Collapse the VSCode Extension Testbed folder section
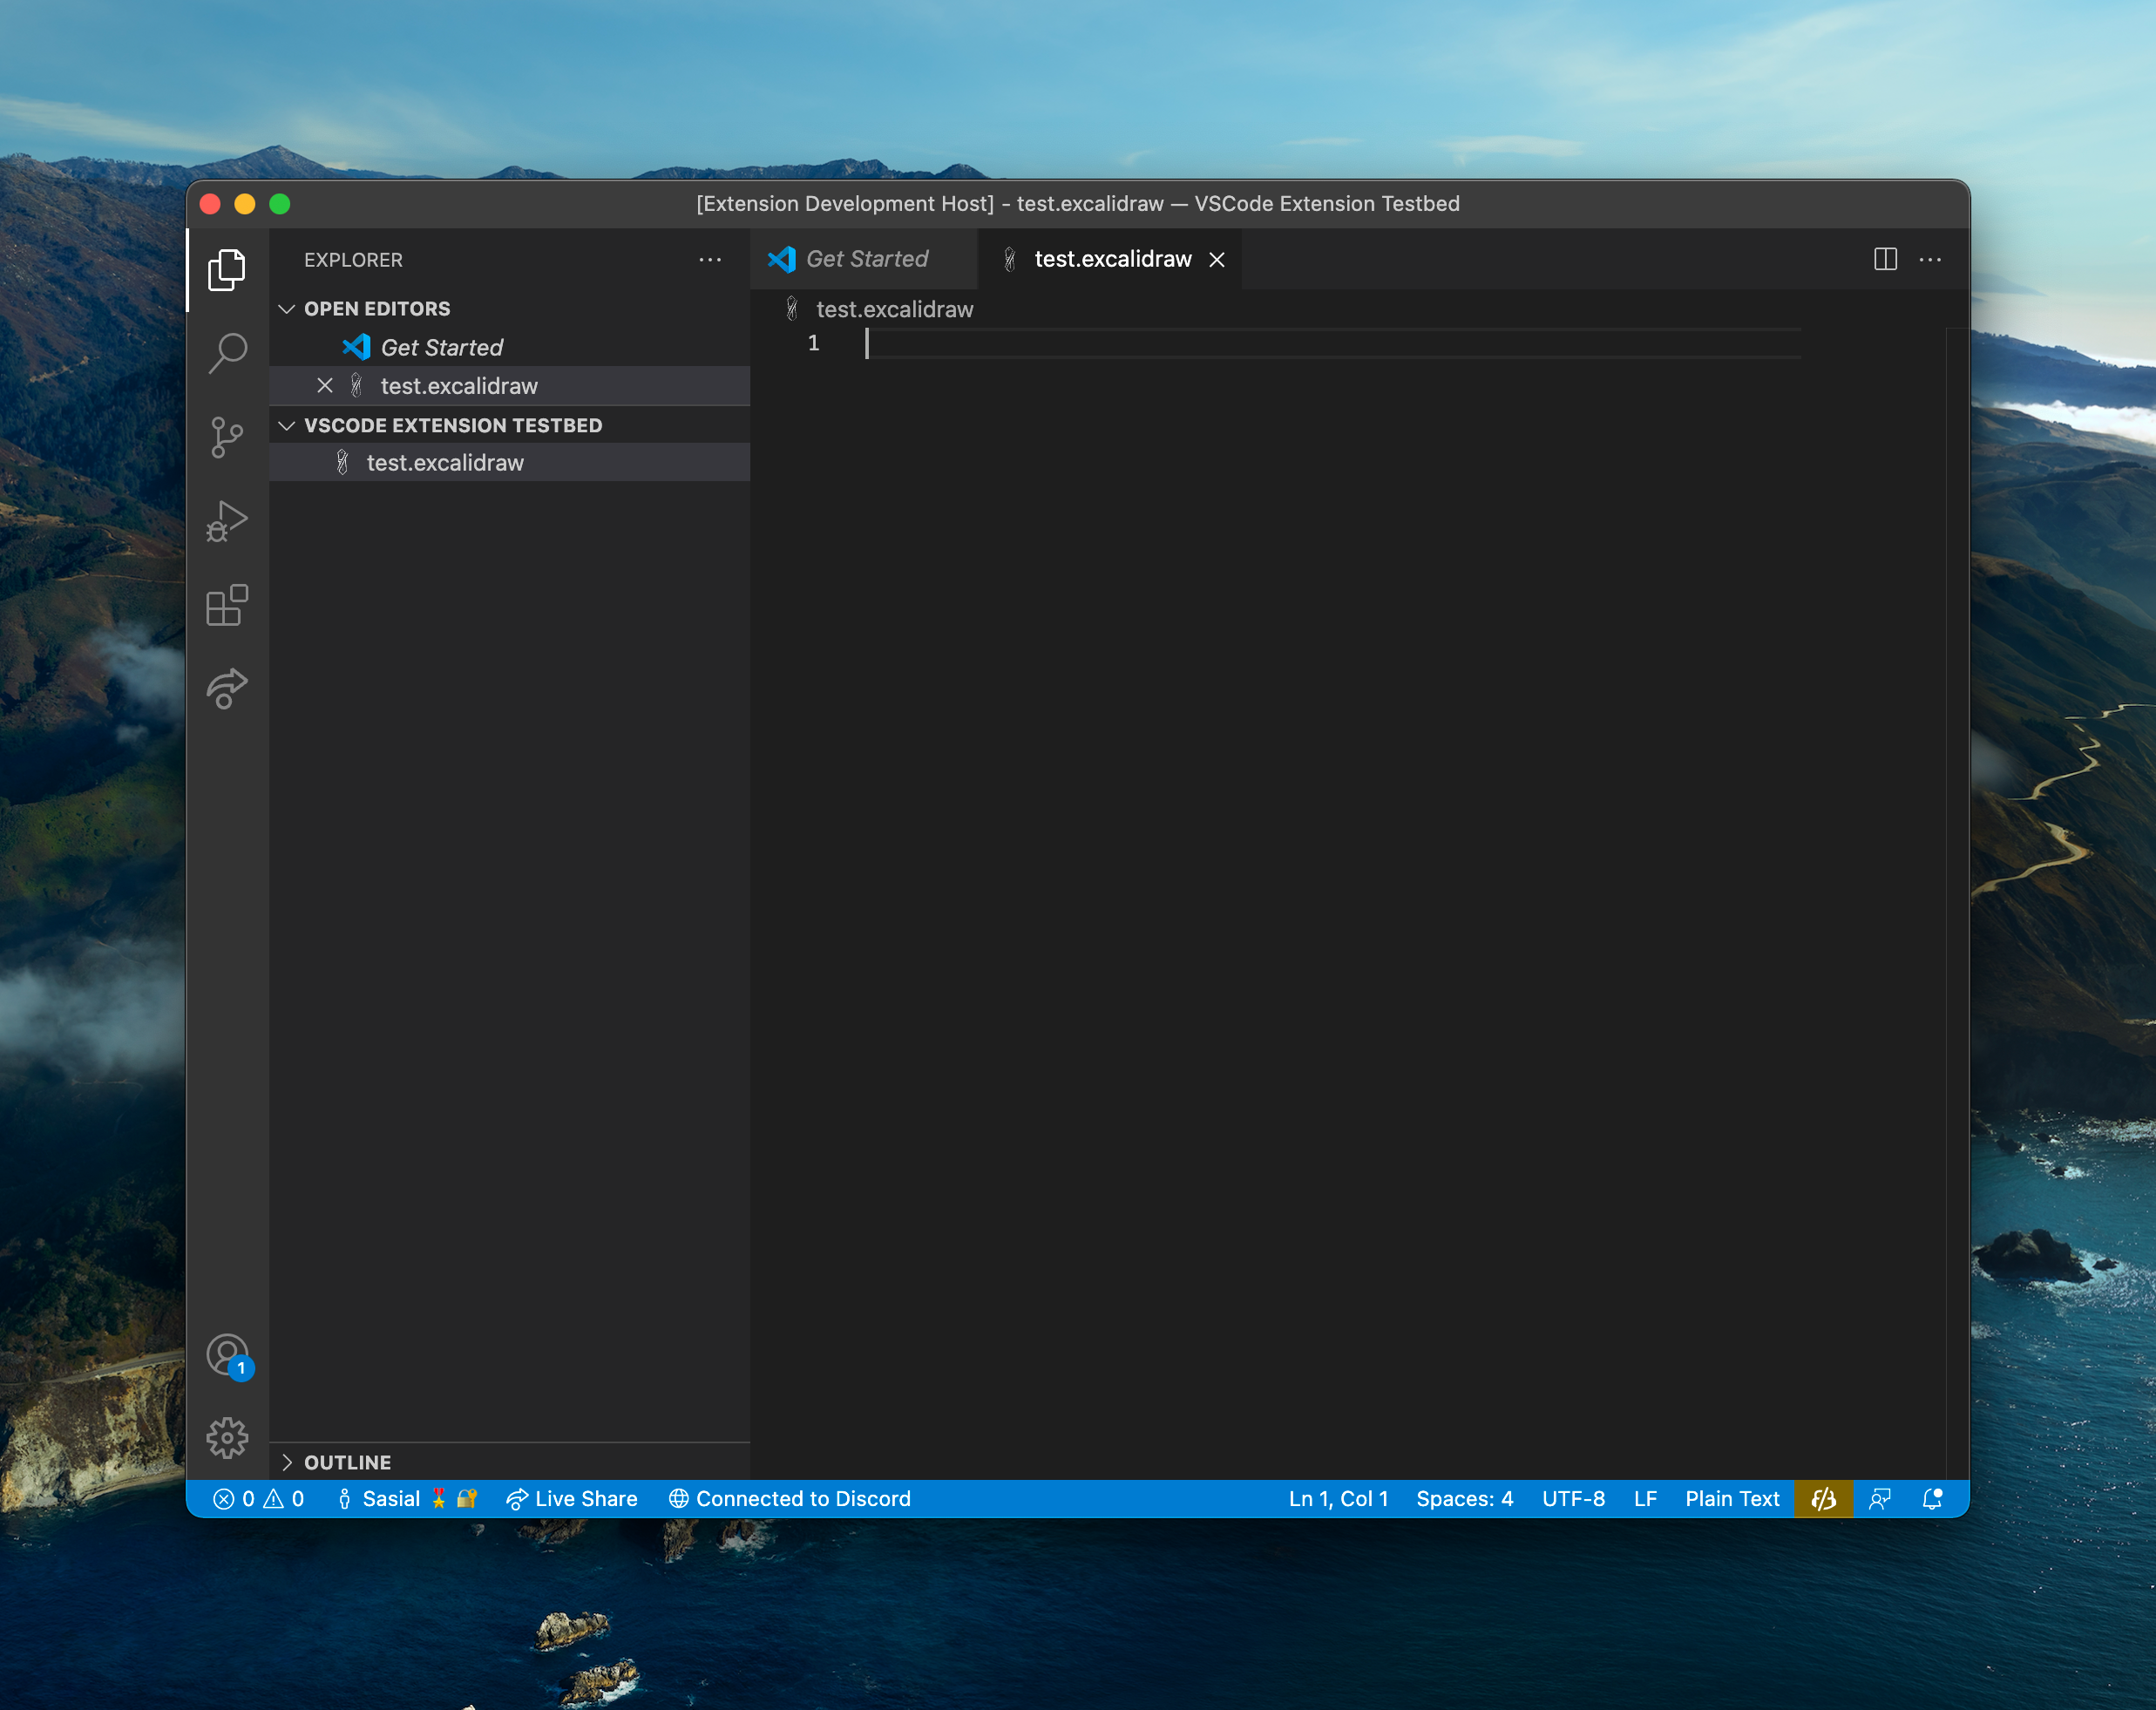The width and height of the screenshot is (2156, 1710). click(x=452, y=425)
